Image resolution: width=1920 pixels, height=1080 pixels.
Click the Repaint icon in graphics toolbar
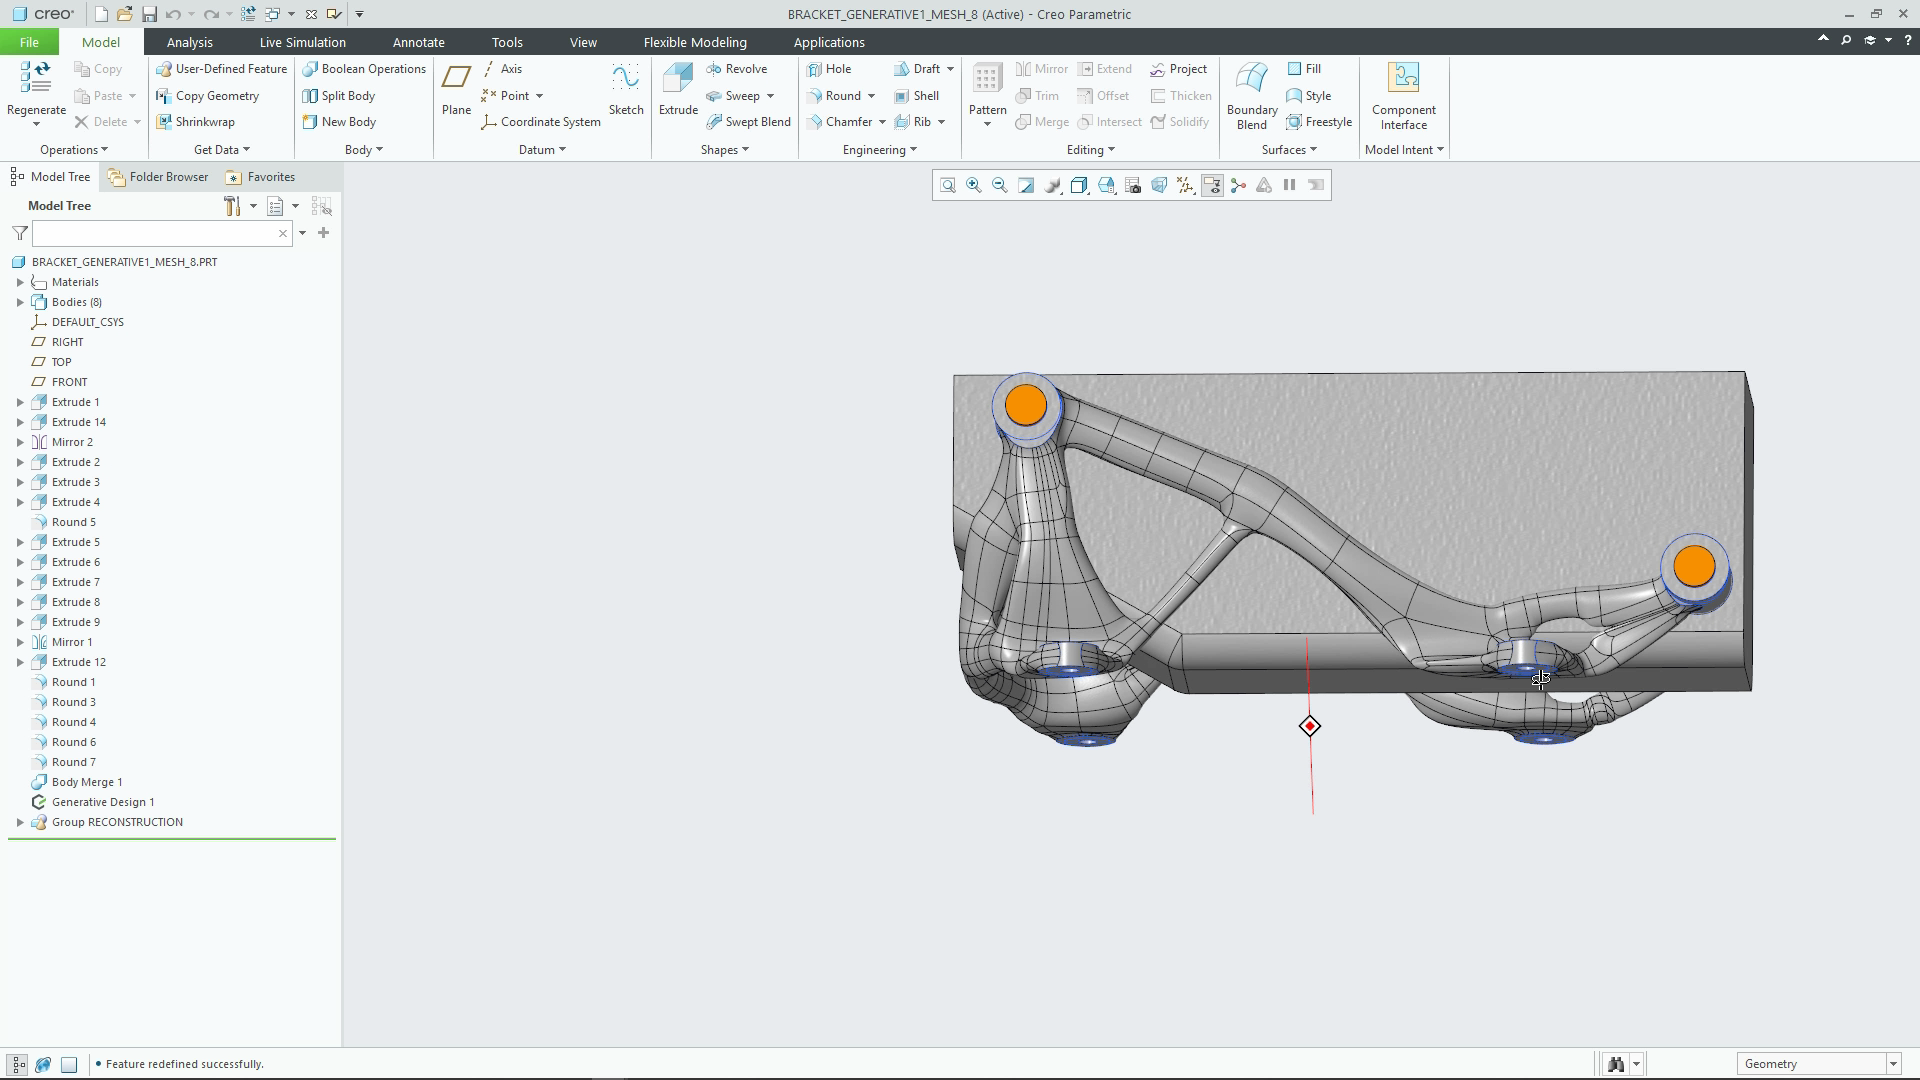pyautogui.click(x=1026, y=185)
